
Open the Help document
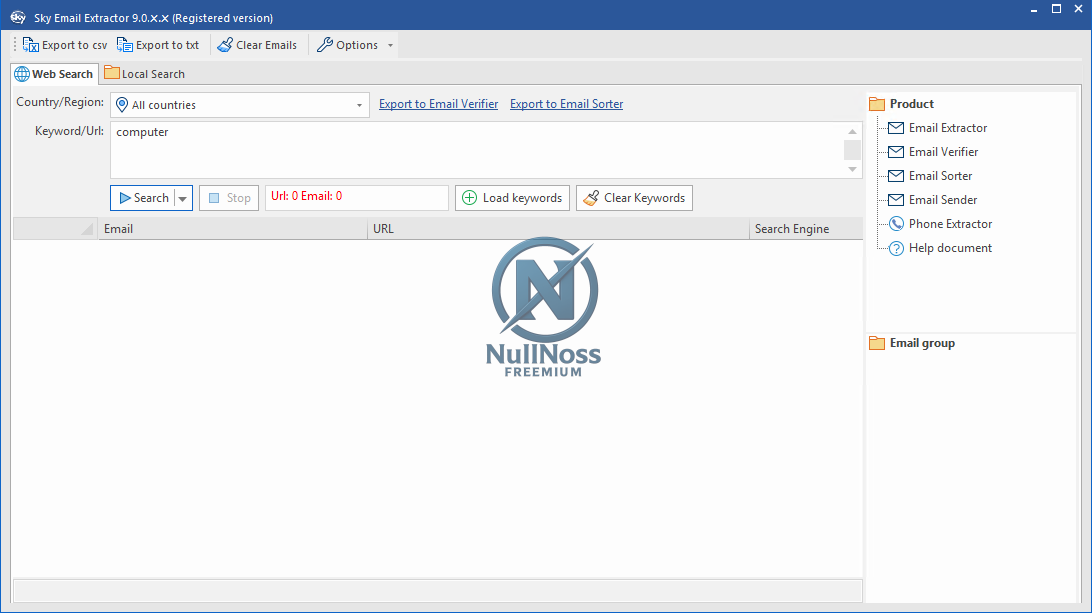coord(949,247)
